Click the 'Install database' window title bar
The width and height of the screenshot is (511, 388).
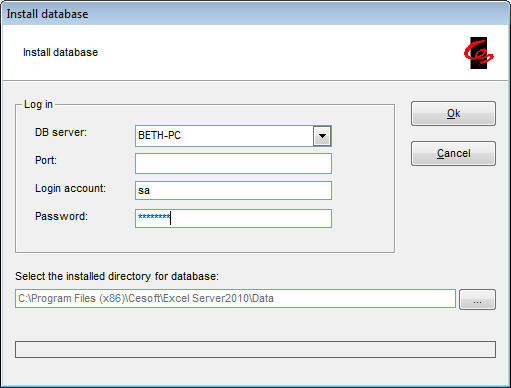tap(255, 14)
